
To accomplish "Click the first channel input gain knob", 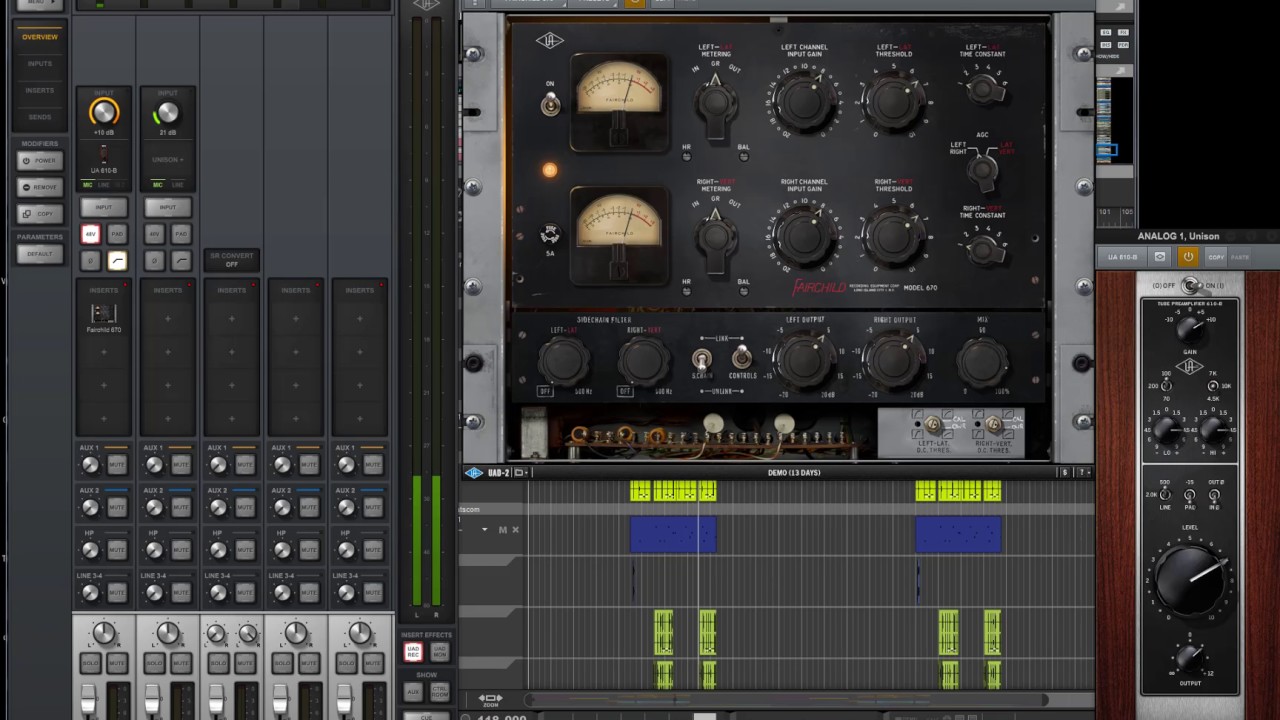I will 104,113.
